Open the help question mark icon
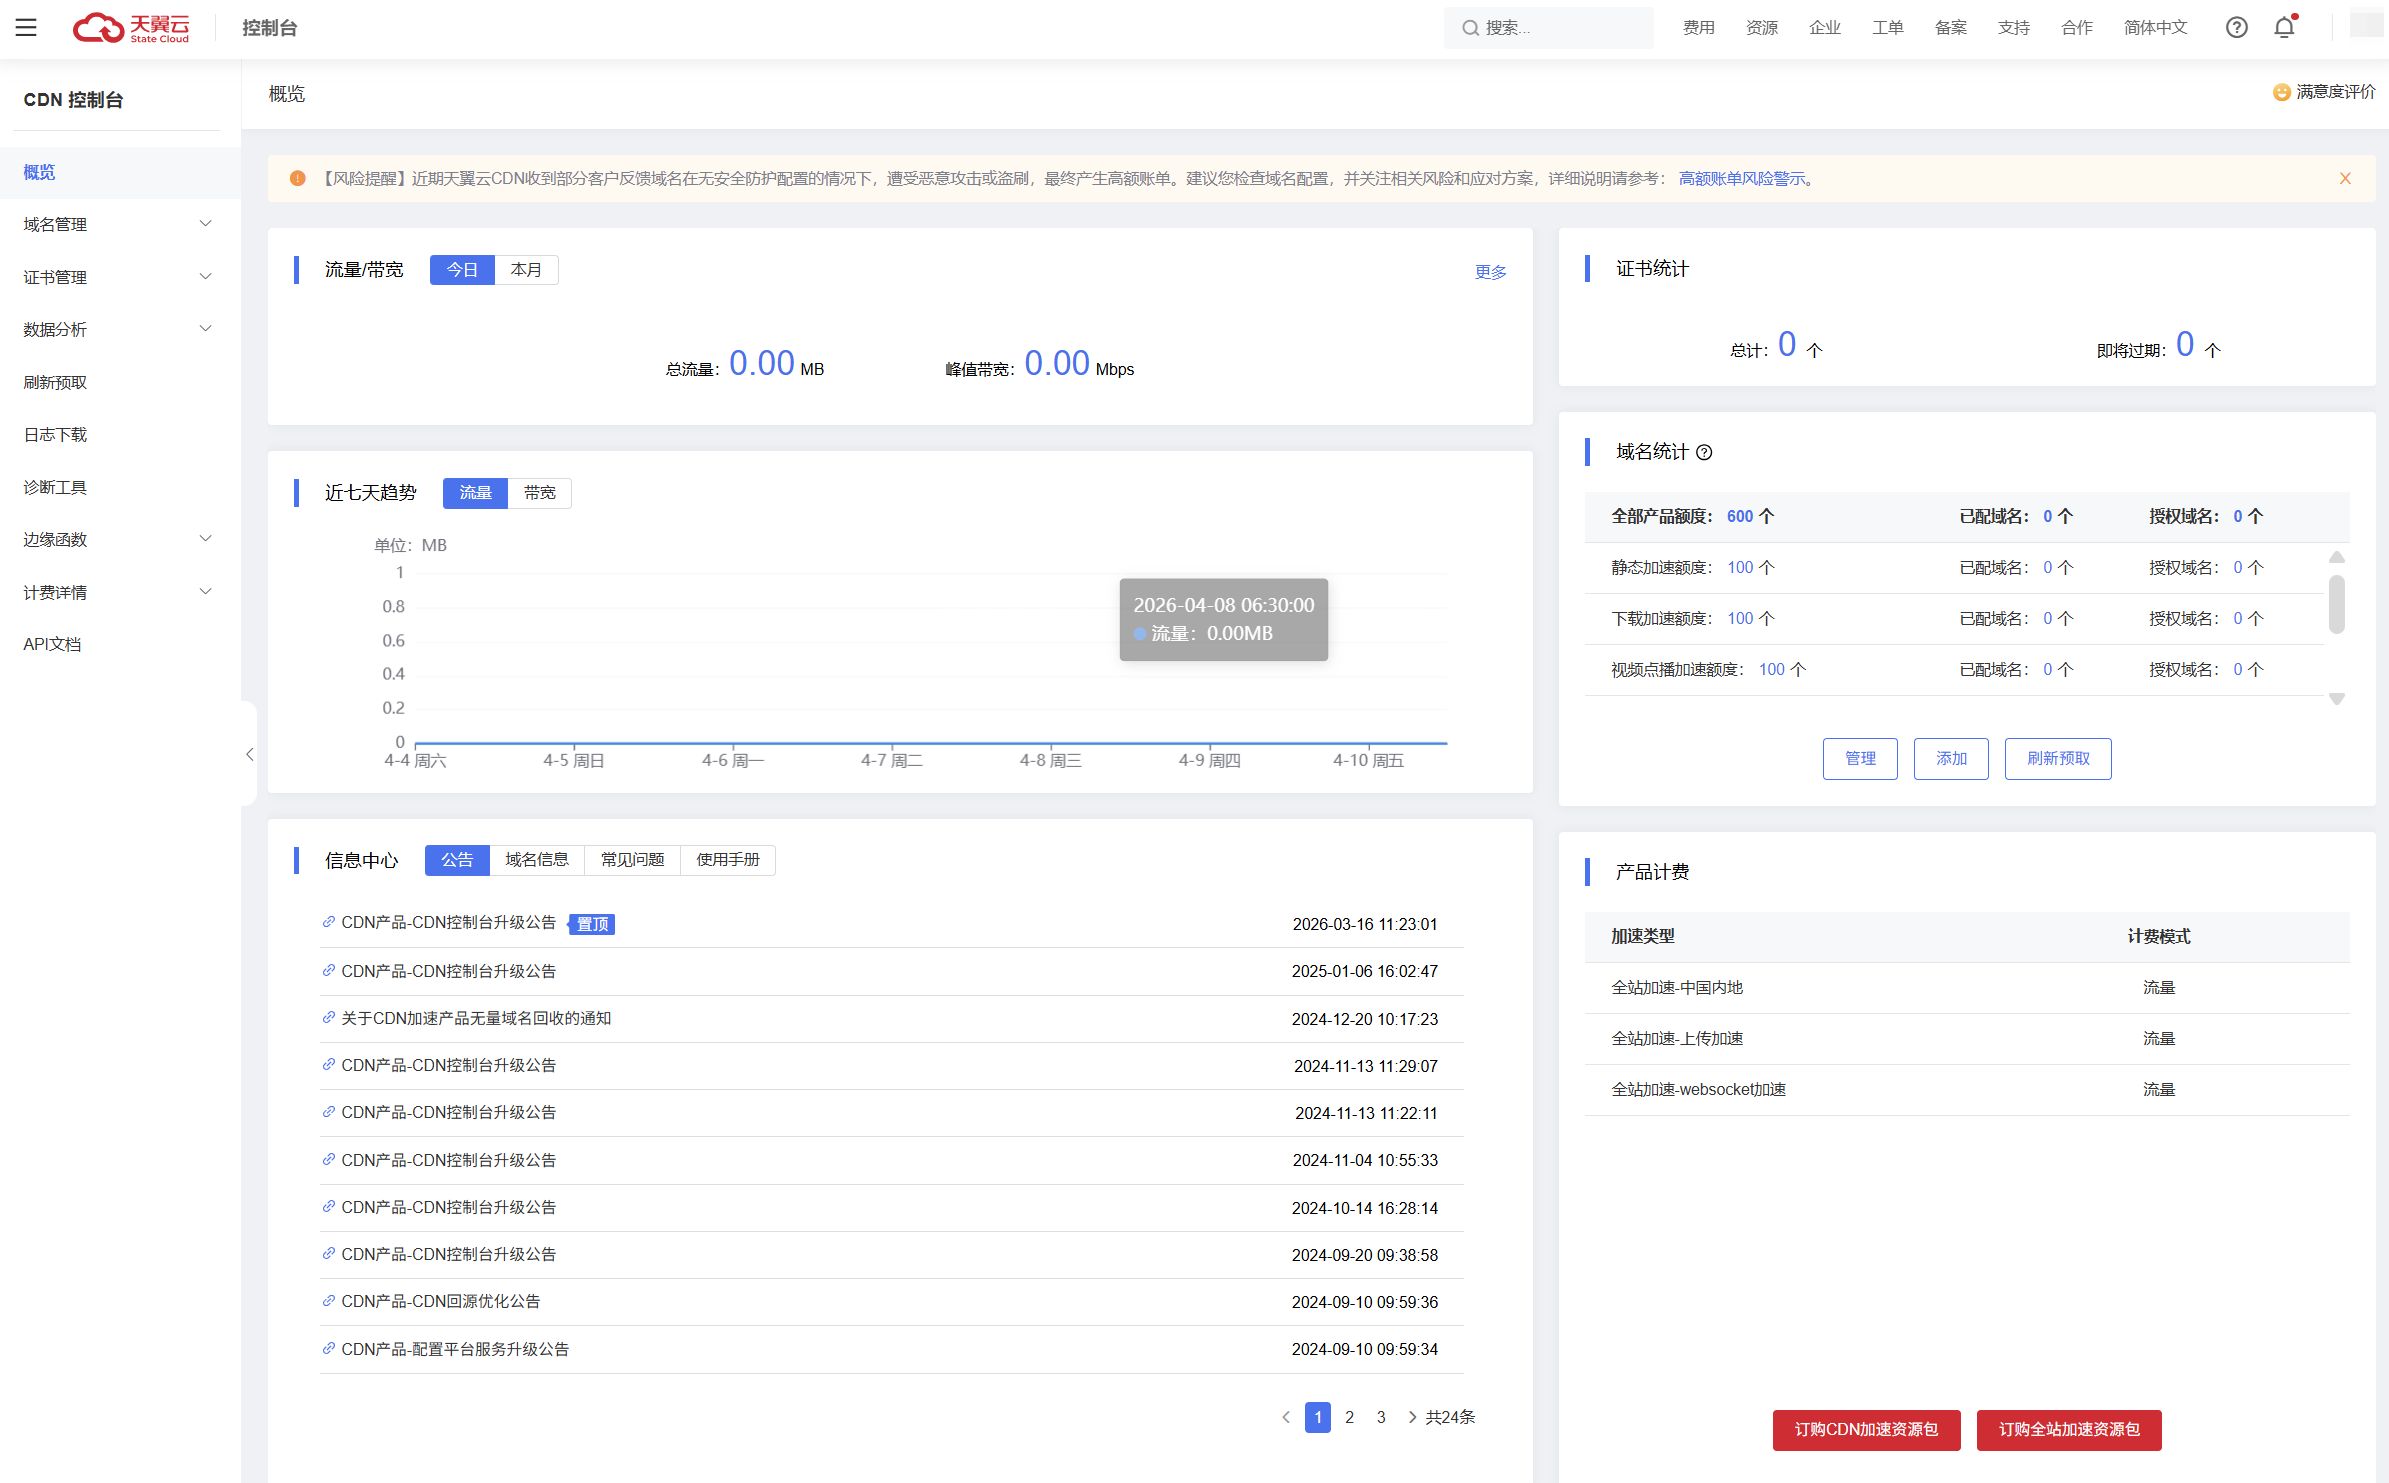 tap(2236, 28)
